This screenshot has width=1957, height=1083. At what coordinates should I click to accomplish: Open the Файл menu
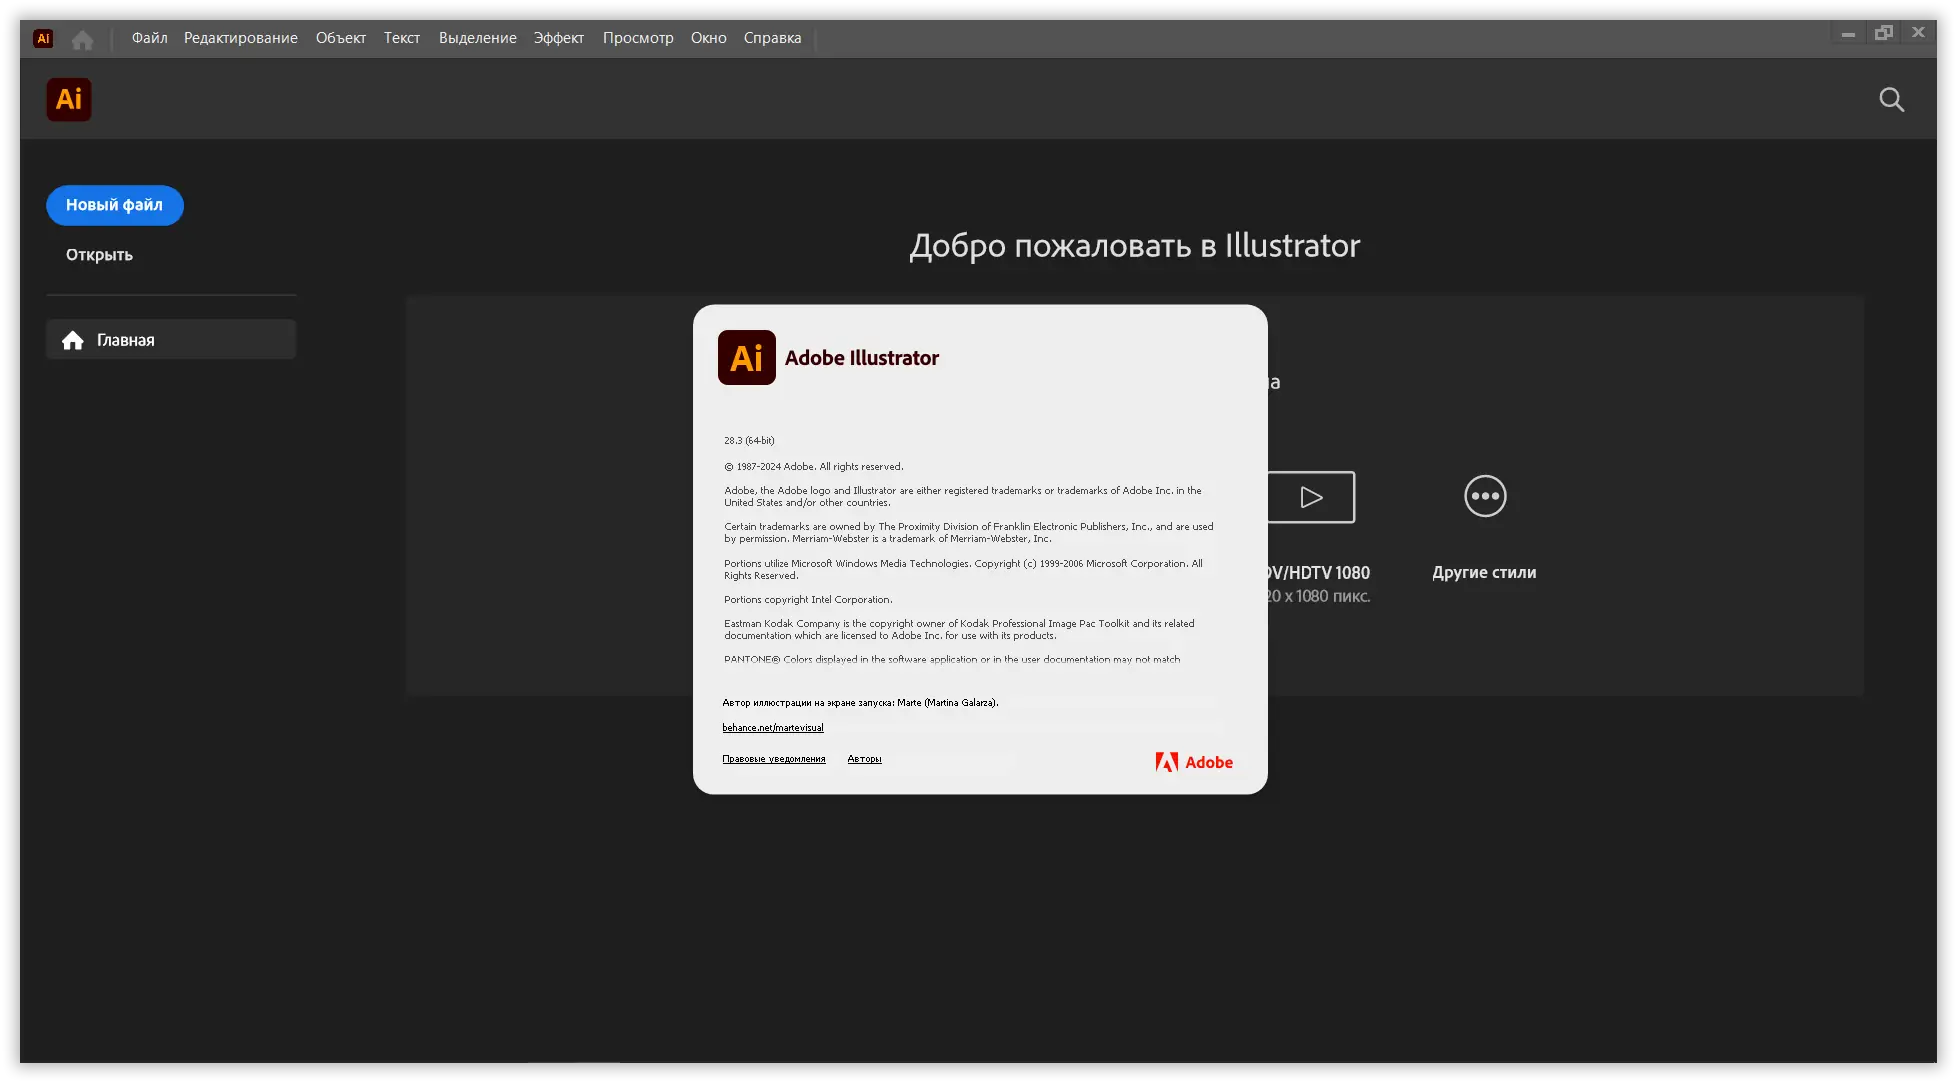point(149,38)
